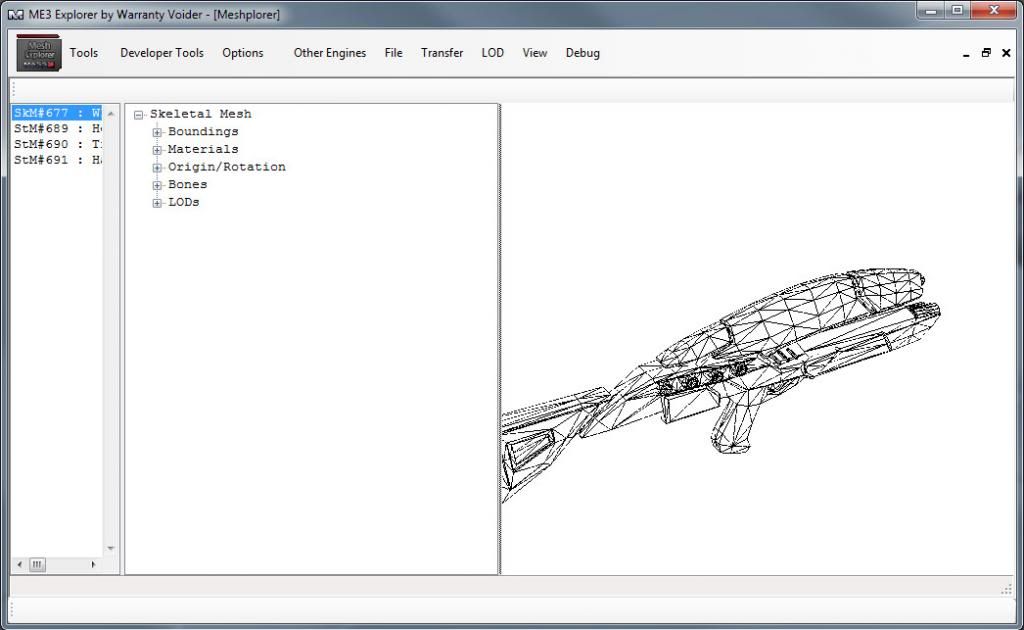
Task: Minimize the ME3 Explorer main window
Action: pos(931,10)
